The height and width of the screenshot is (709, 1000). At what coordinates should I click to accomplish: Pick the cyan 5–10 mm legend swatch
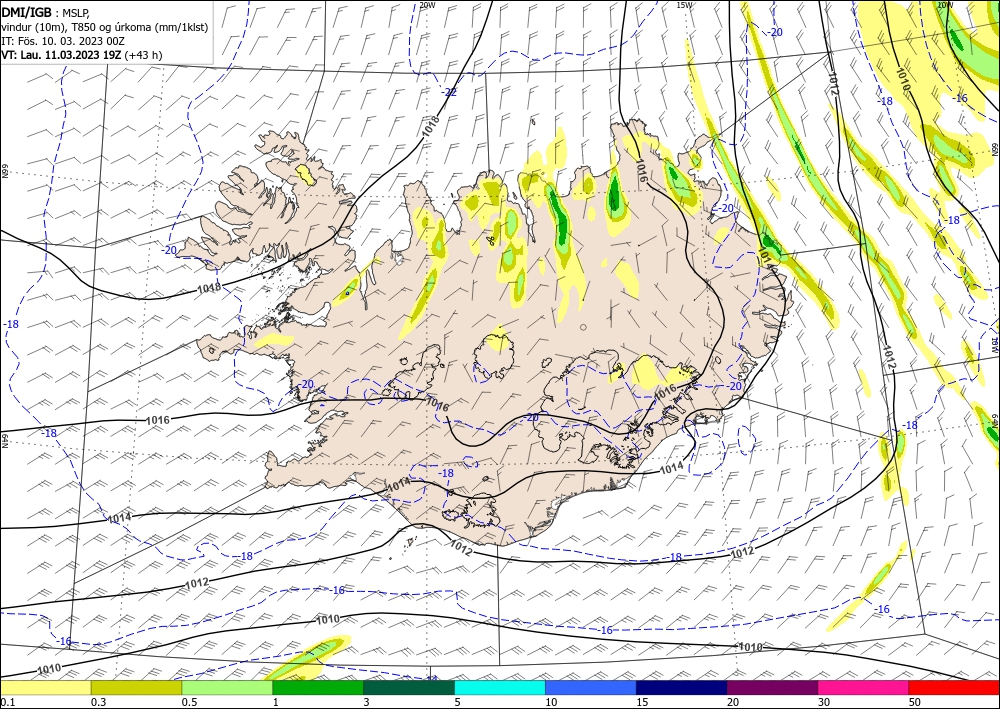click(x=500, y=687)
